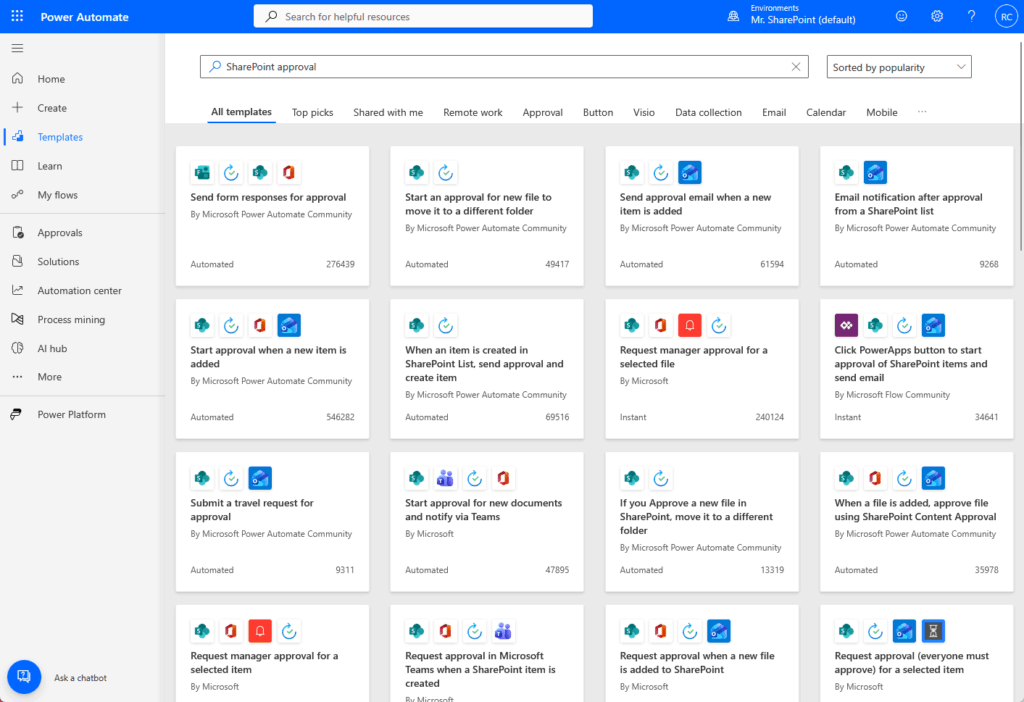Click the AI hub icon
The image size is (1024, 702).
[x=18, y=348]
